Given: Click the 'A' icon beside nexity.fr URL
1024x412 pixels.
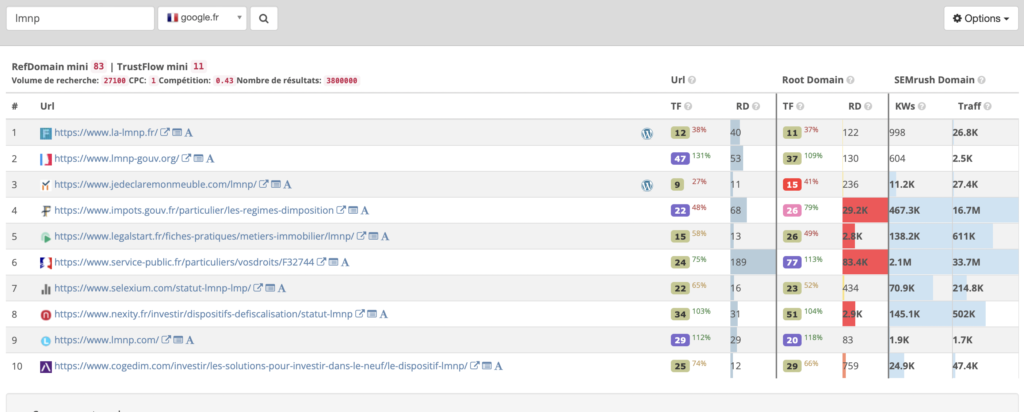Looking at the screenshot, I should [383, 314].
